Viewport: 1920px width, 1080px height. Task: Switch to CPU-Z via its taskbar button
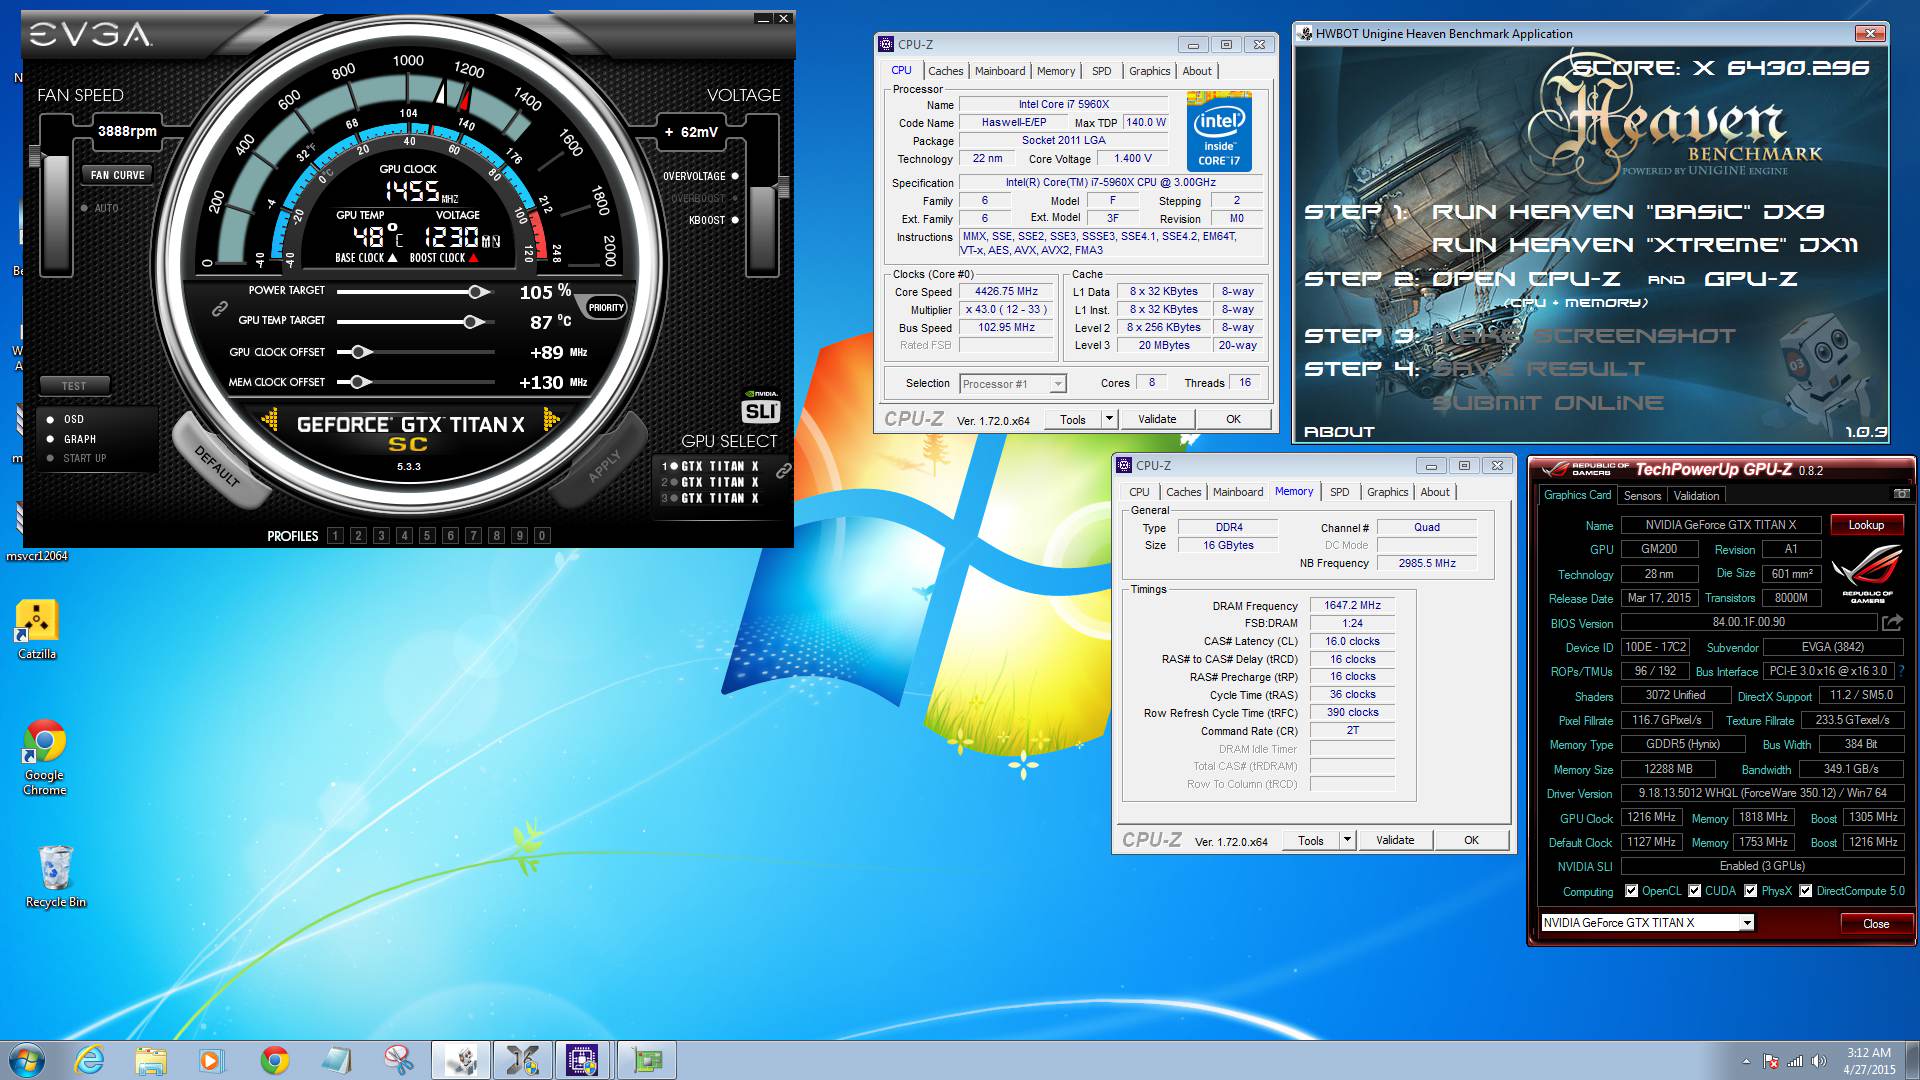pos(582,1060)
